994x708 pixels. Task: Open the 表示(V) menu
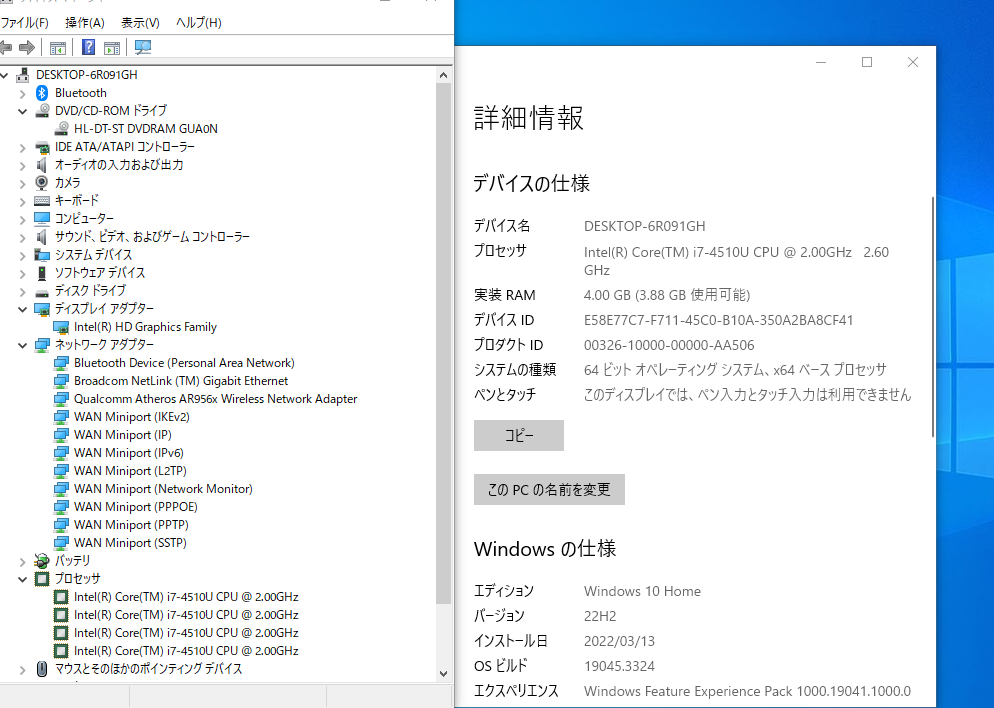pos(140,23)
